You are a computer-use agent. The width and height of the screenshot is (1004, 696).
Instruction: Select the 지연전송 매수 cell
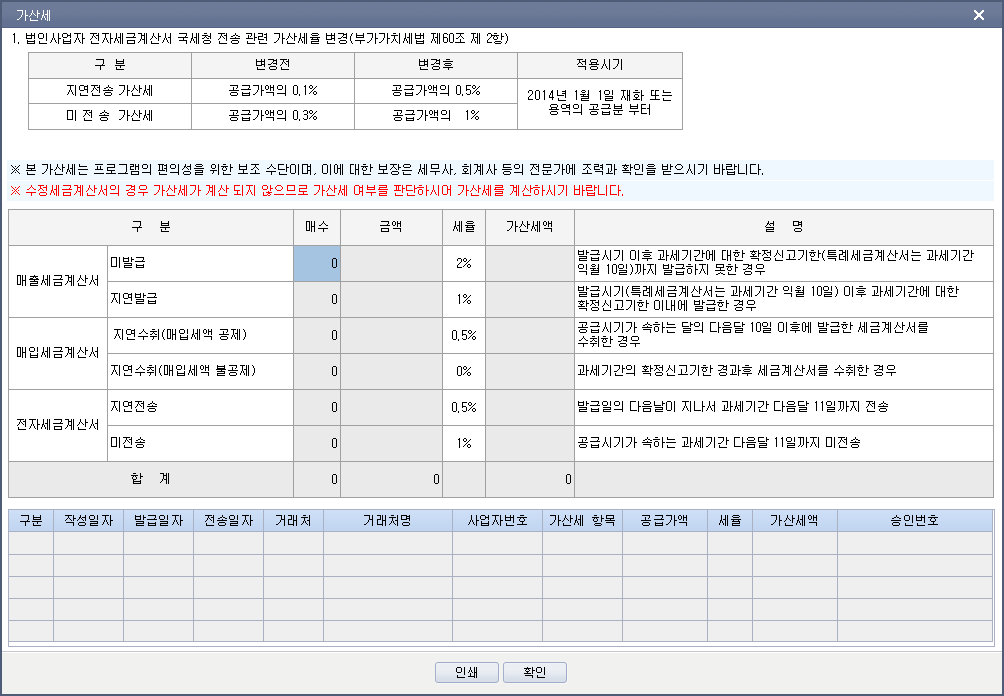[317, 407]
